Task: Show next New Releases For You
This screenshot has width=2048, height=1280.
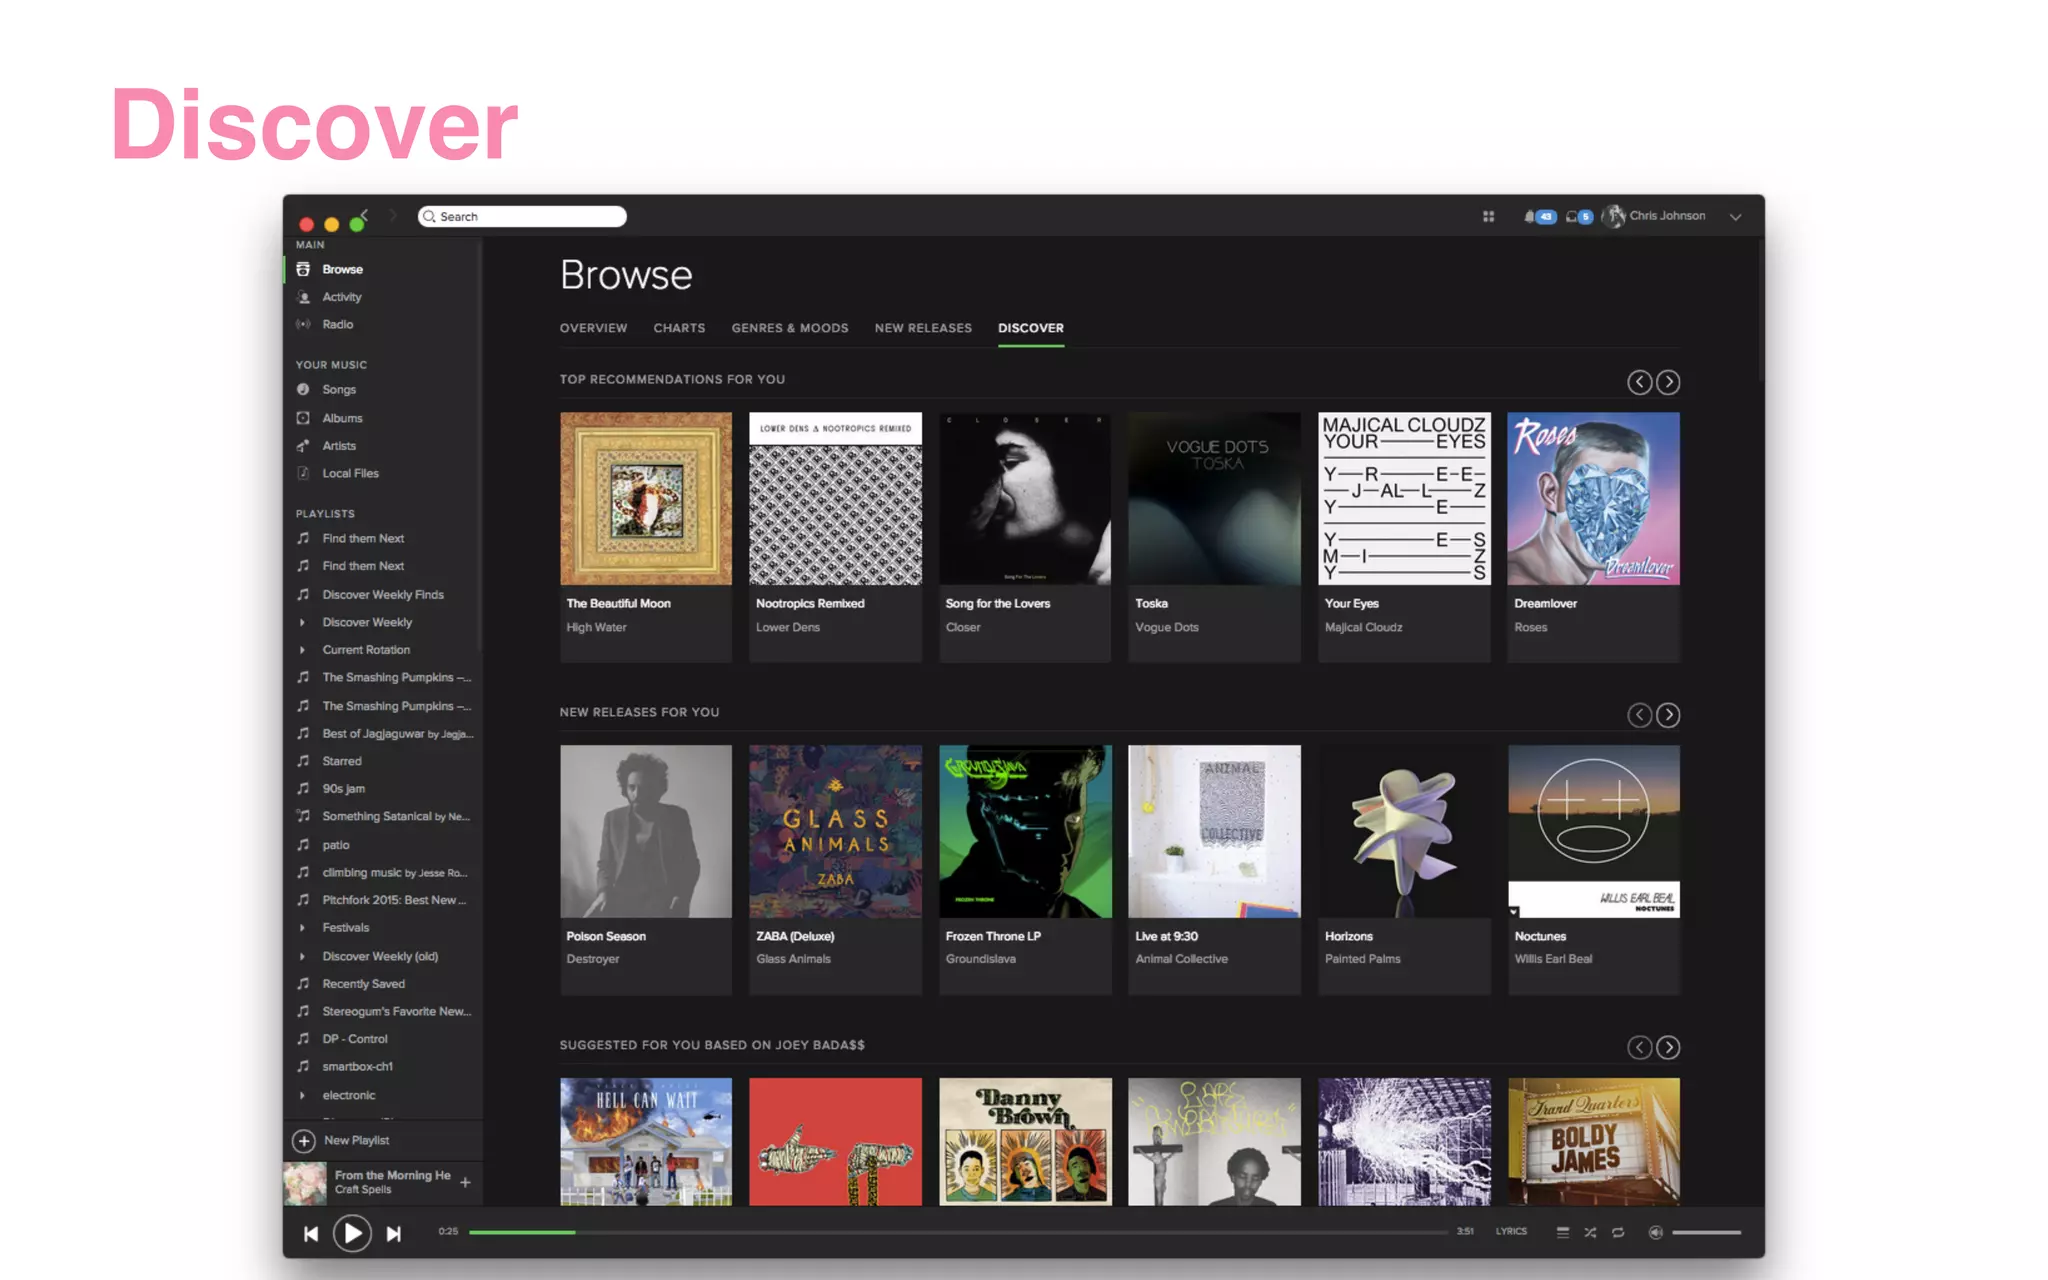Action: (x=1668, y=715)
